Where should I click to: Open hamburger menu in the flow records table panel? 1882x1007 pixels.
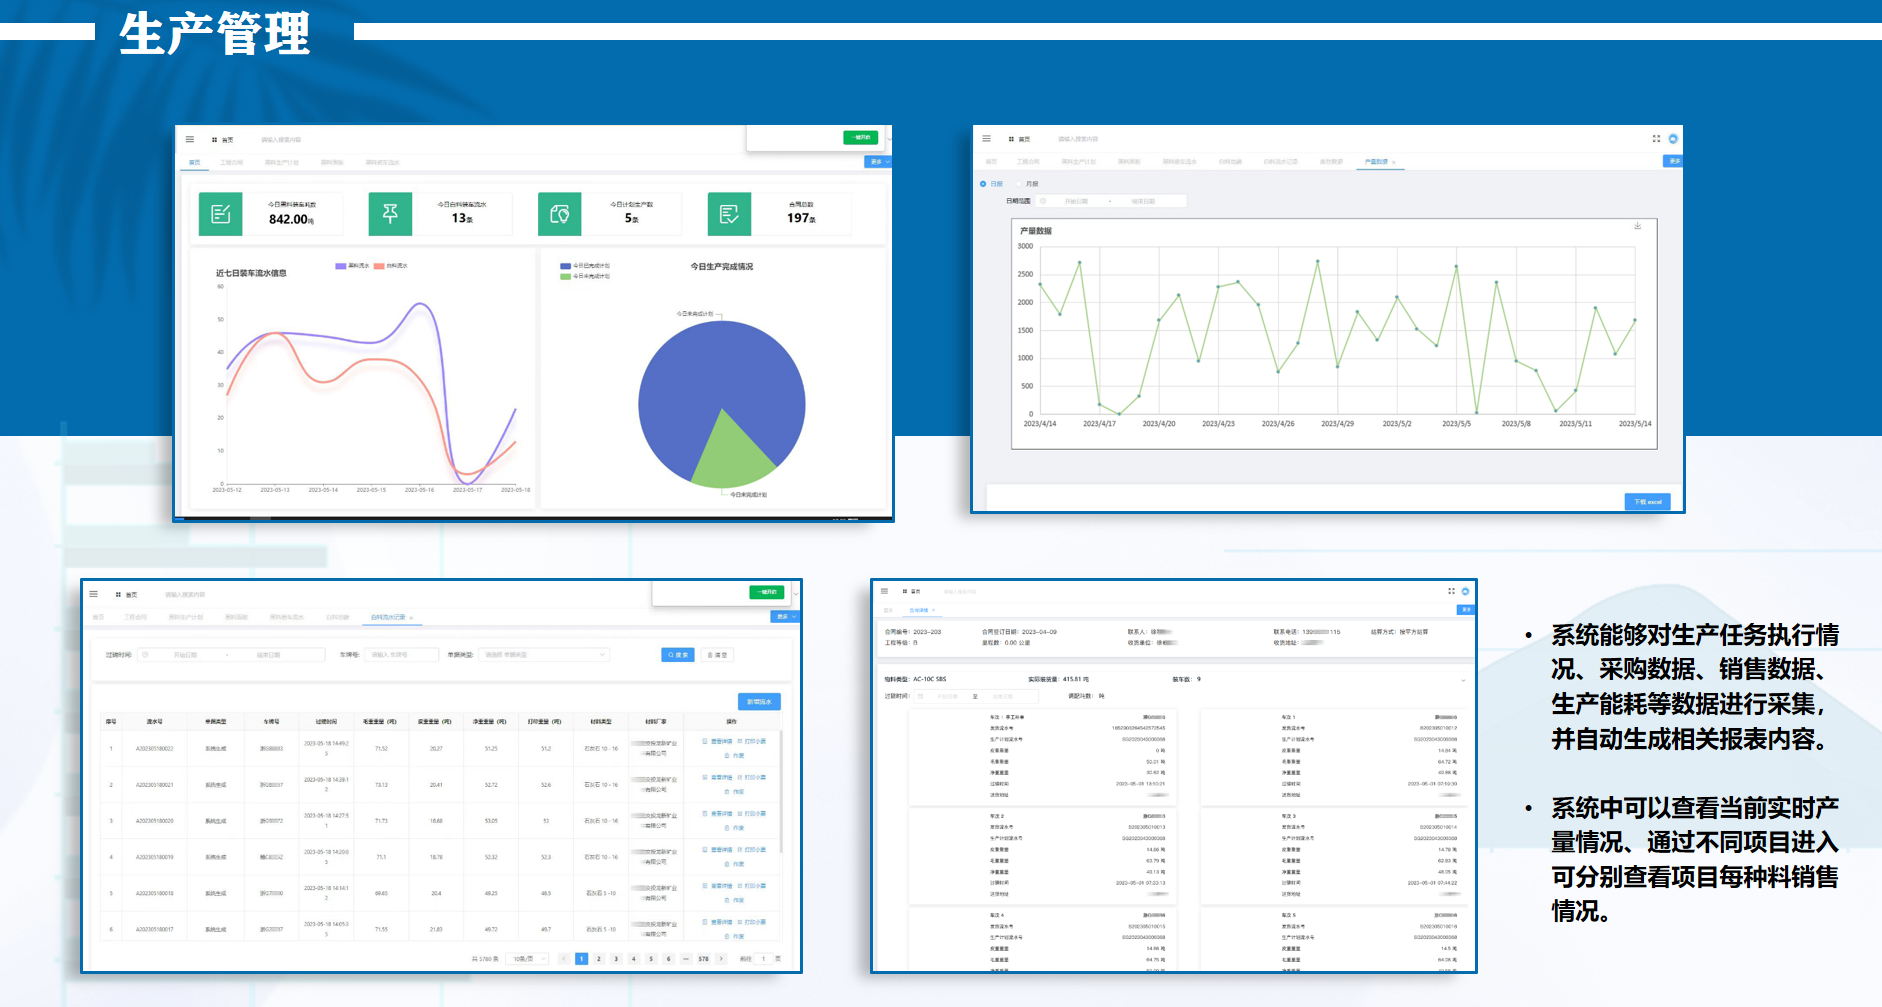click(x=94, y=594)
